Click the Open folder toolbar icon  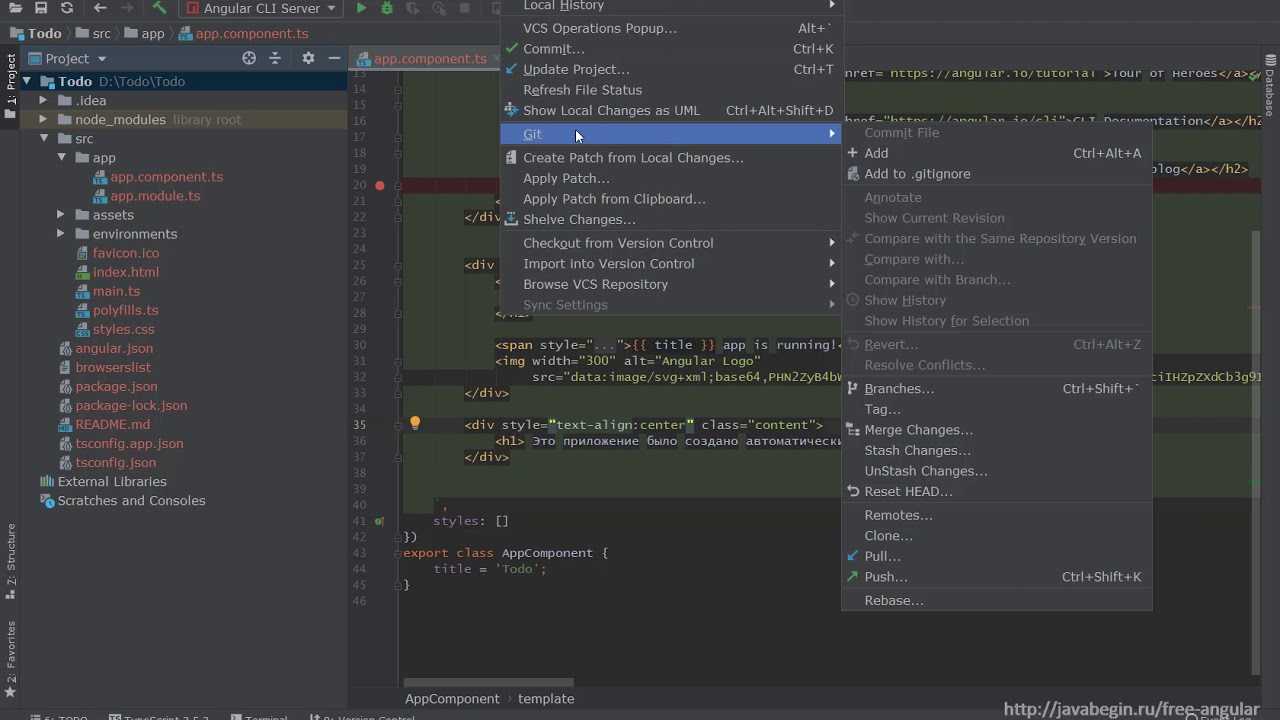tap(15, 8)
